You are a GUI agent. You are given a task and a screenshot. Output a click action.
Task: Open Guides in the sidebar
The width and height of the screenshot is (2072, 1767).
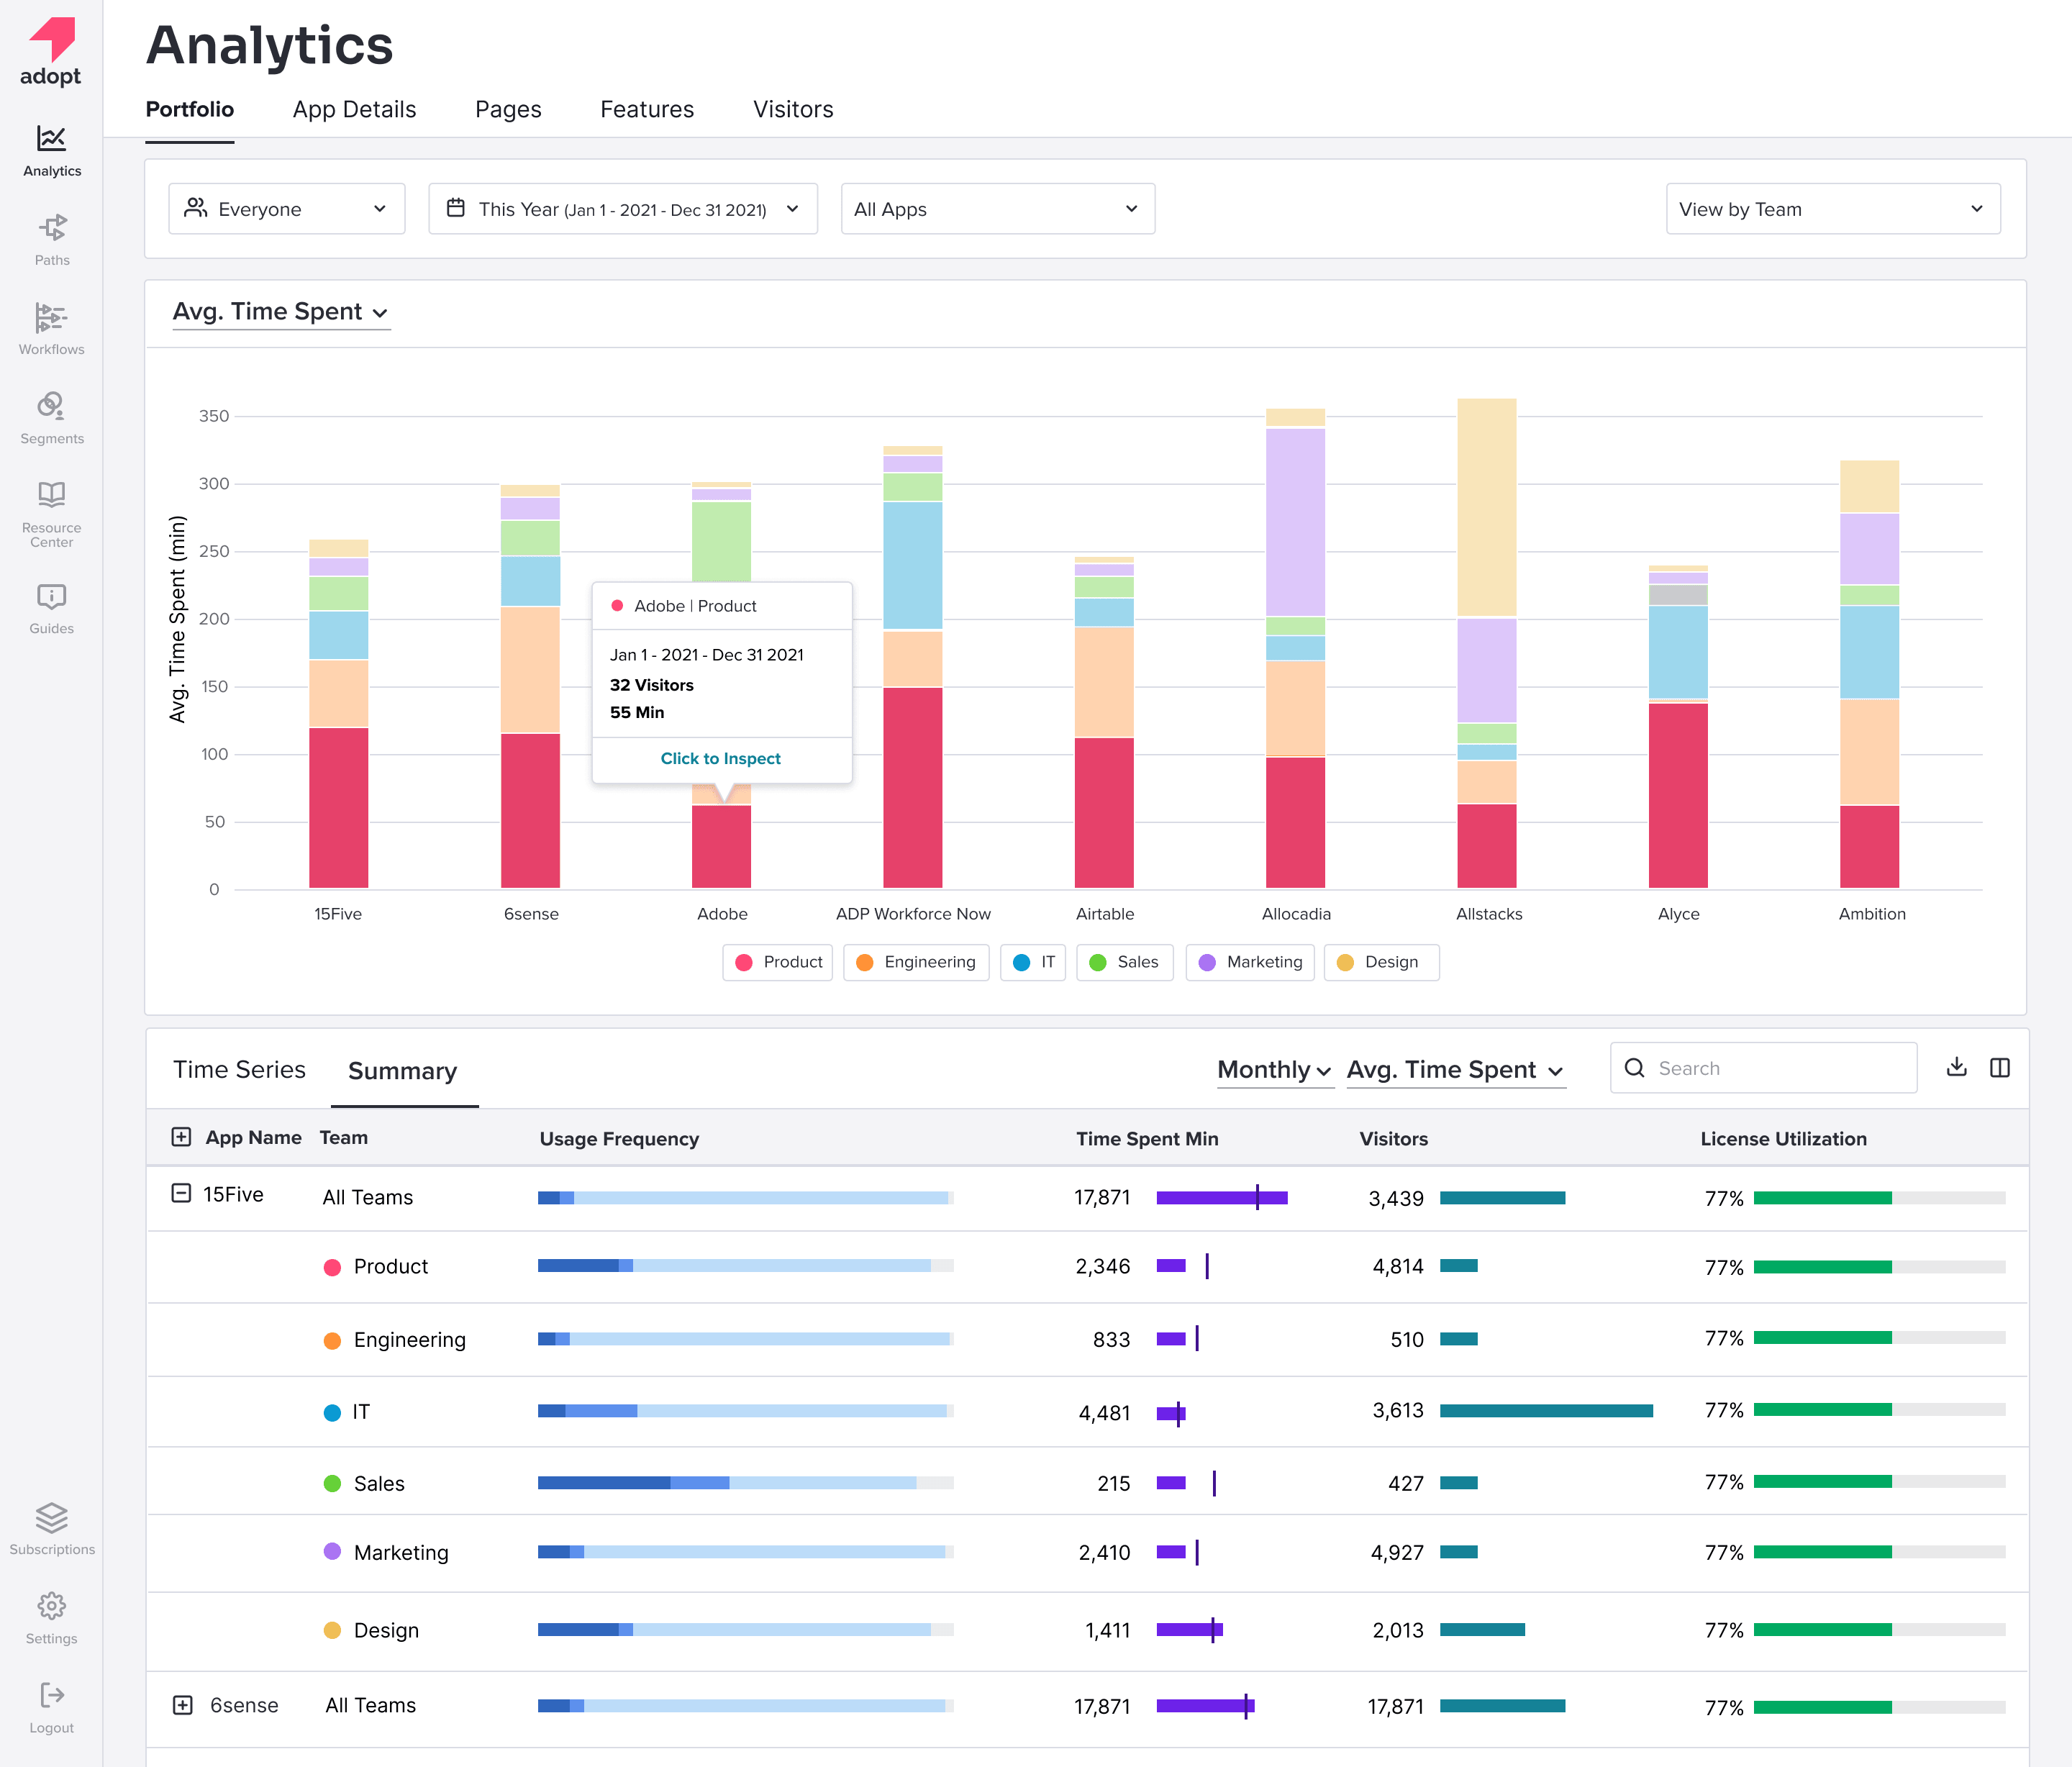pyautogui.click(x=52, y=609)
